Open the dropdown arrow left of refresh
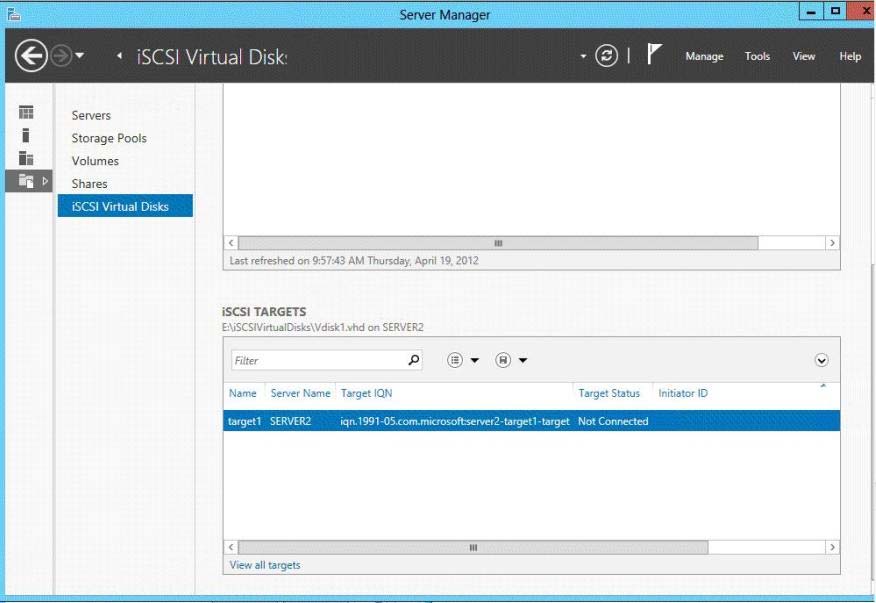 [x=583, y=56]
